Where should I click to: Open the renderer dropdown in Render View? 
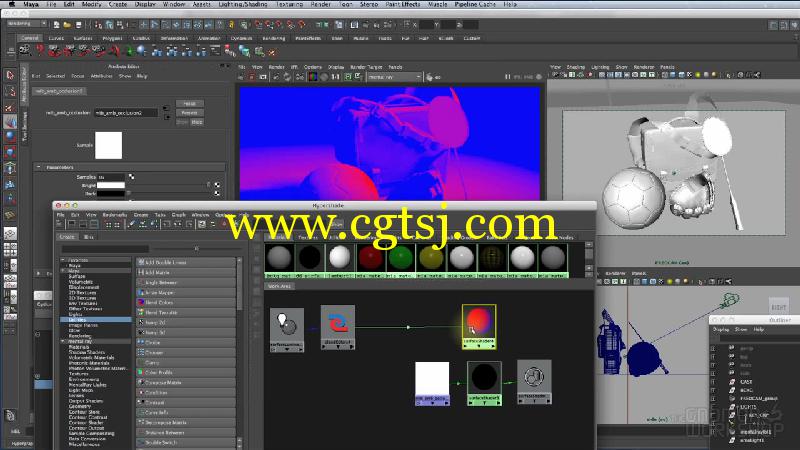coord(394,77)
